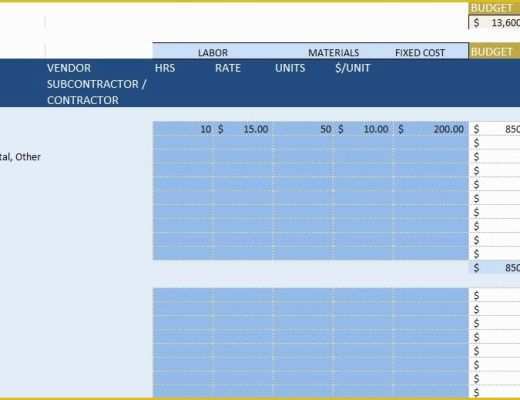
Task: Select the row label ending in 'tal, Other'
Action: (x=20, y=157)
